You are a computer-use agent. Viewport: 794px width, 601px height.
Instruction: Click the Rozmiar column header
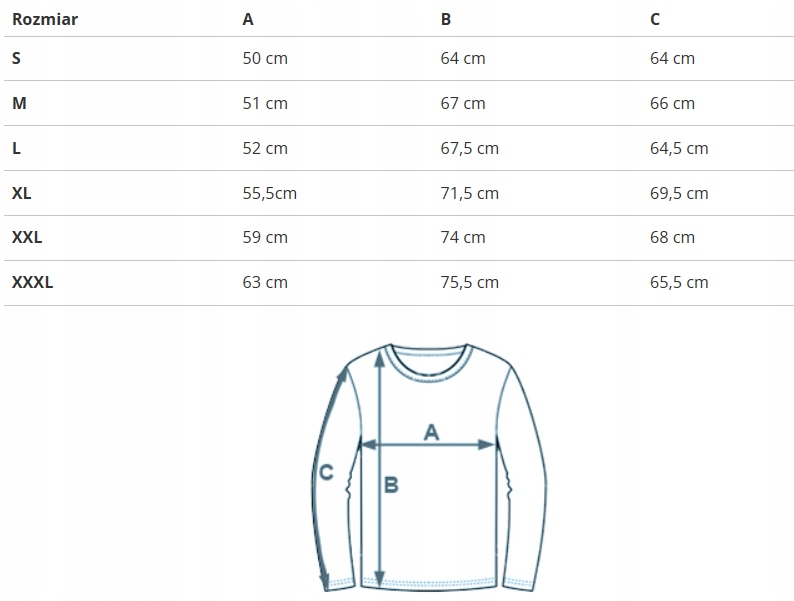45,19
